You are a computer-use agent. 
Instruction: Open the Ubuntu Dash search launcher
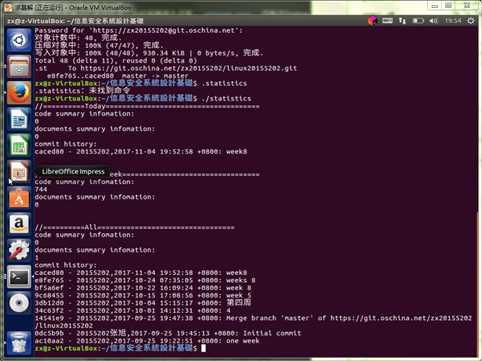(19, 40)
